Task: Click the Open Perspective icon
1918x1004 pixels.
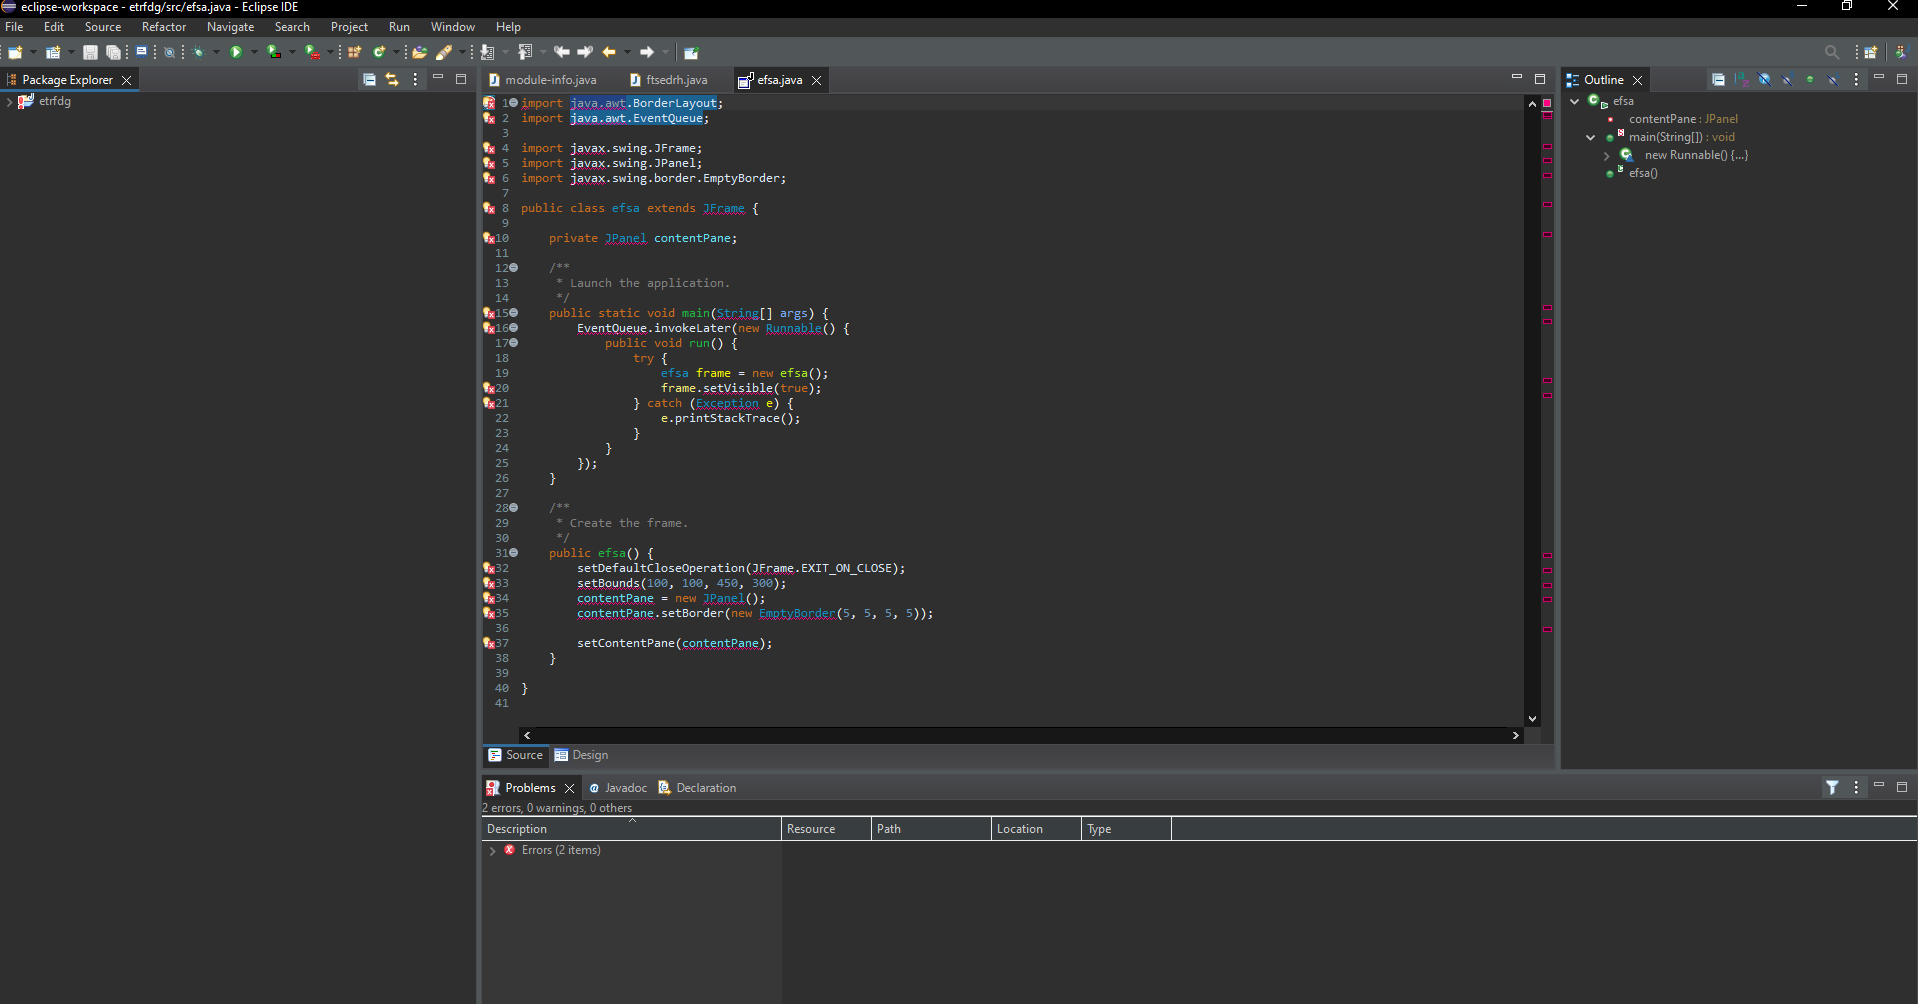Action: tap(1870, 52)
